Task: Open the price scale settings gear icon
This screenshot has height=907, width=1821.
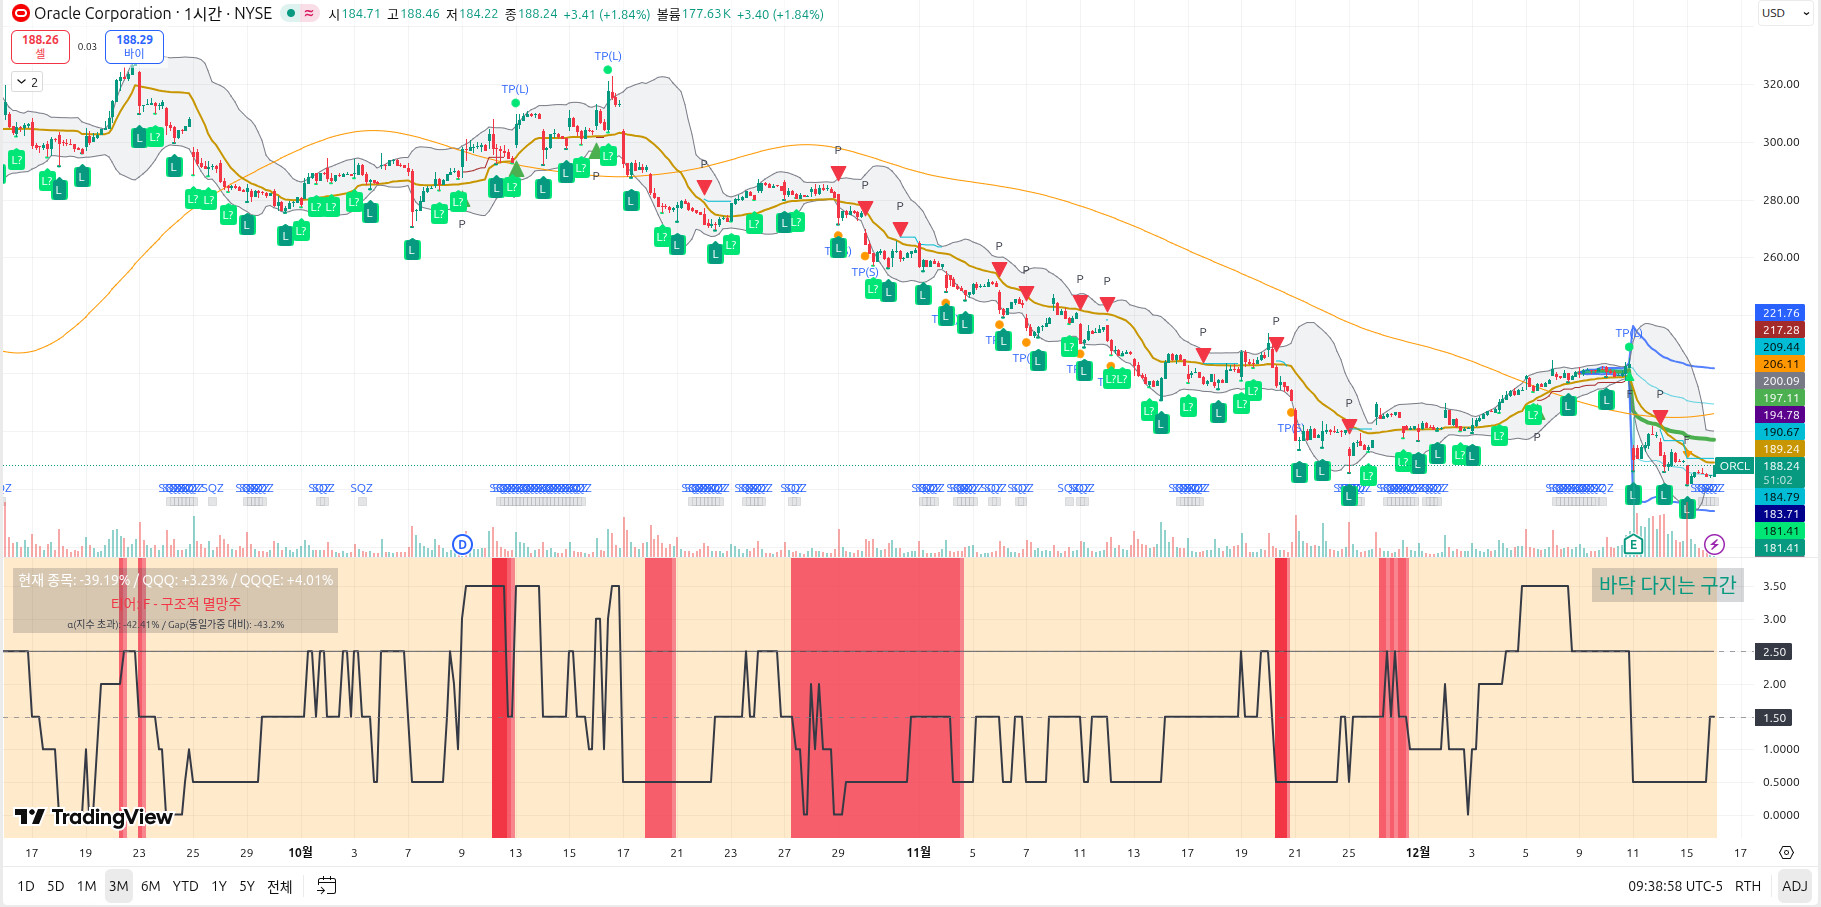Action: (1786, 853)
